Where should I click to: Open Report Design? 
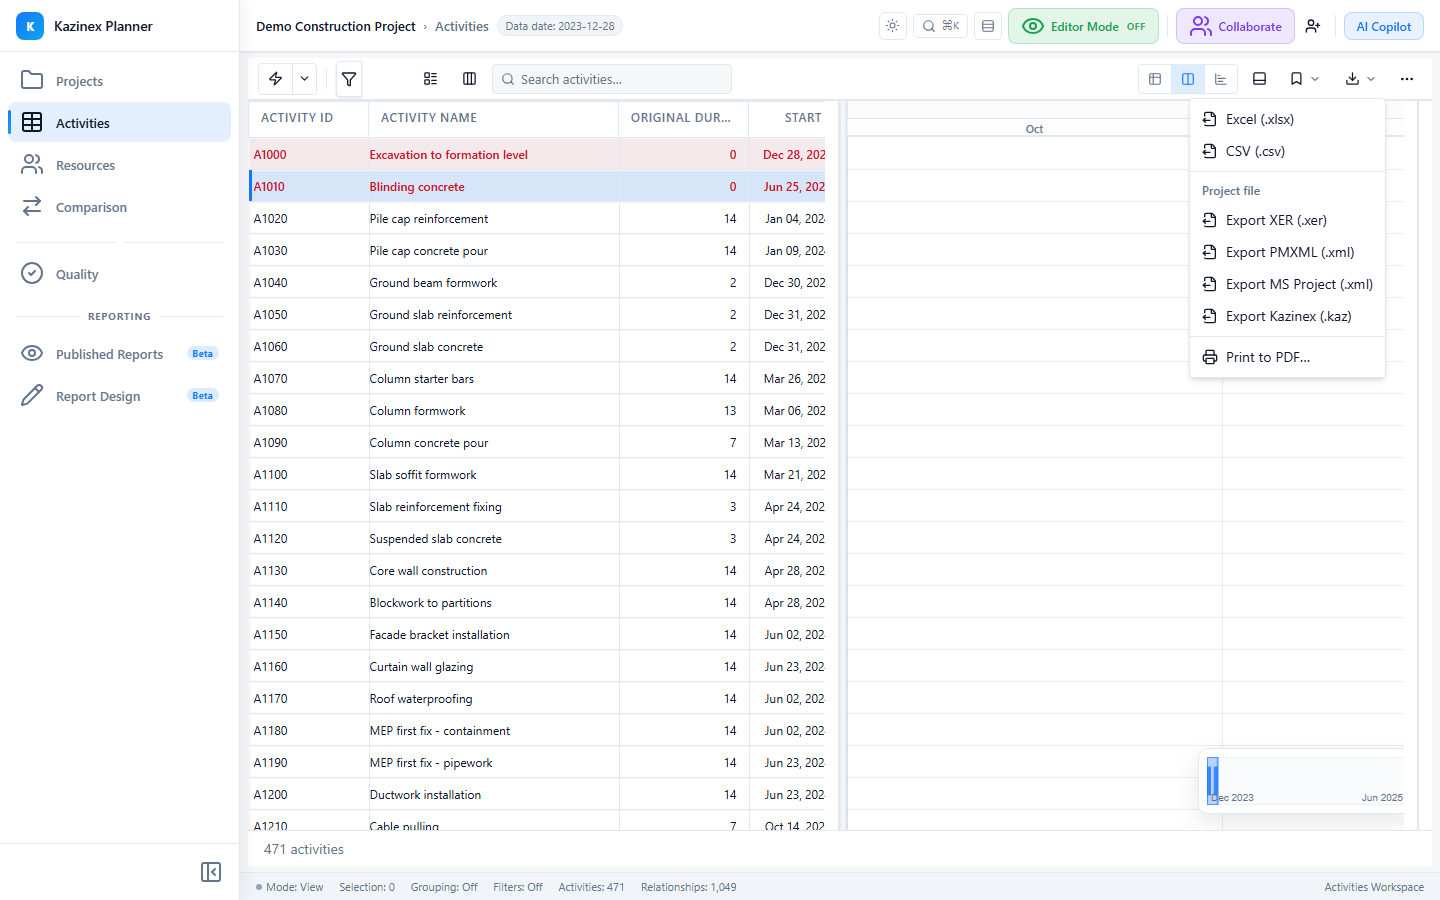[119, 396]
